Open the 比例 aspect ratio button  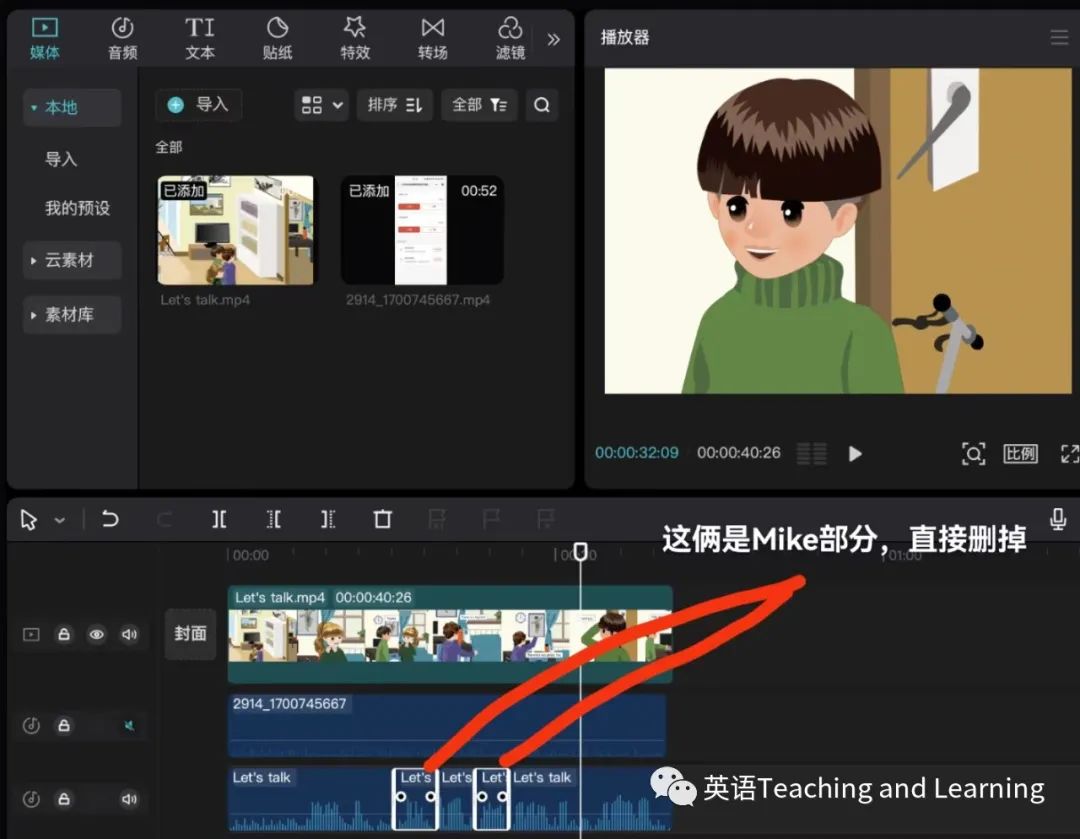pos(1020,453)
